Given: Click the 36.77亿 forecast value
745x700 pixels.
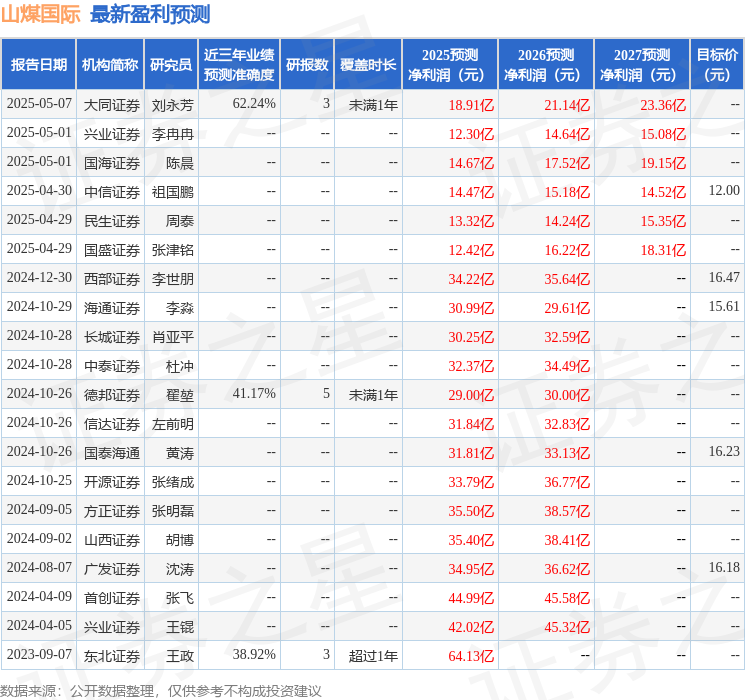Looking at the screenshot, I should (x=567, y=482).
